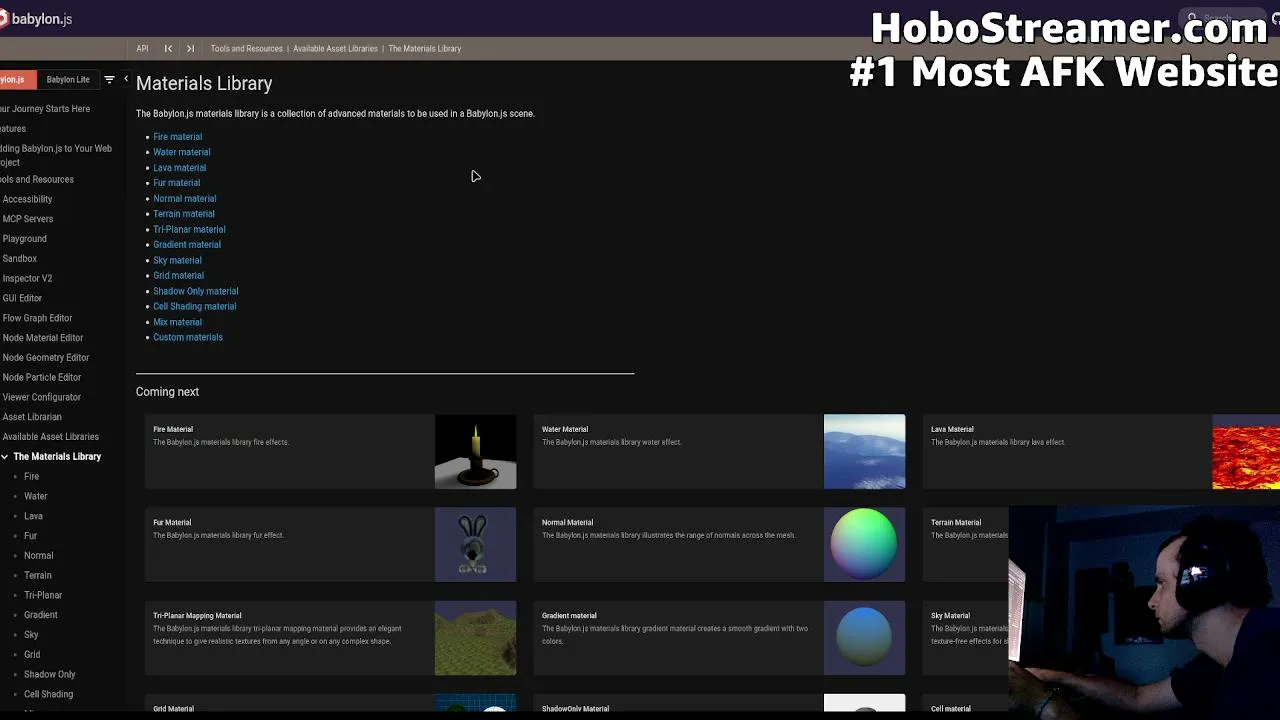
Task: Open Playground in the sidebar
Action: coord(25,240)
